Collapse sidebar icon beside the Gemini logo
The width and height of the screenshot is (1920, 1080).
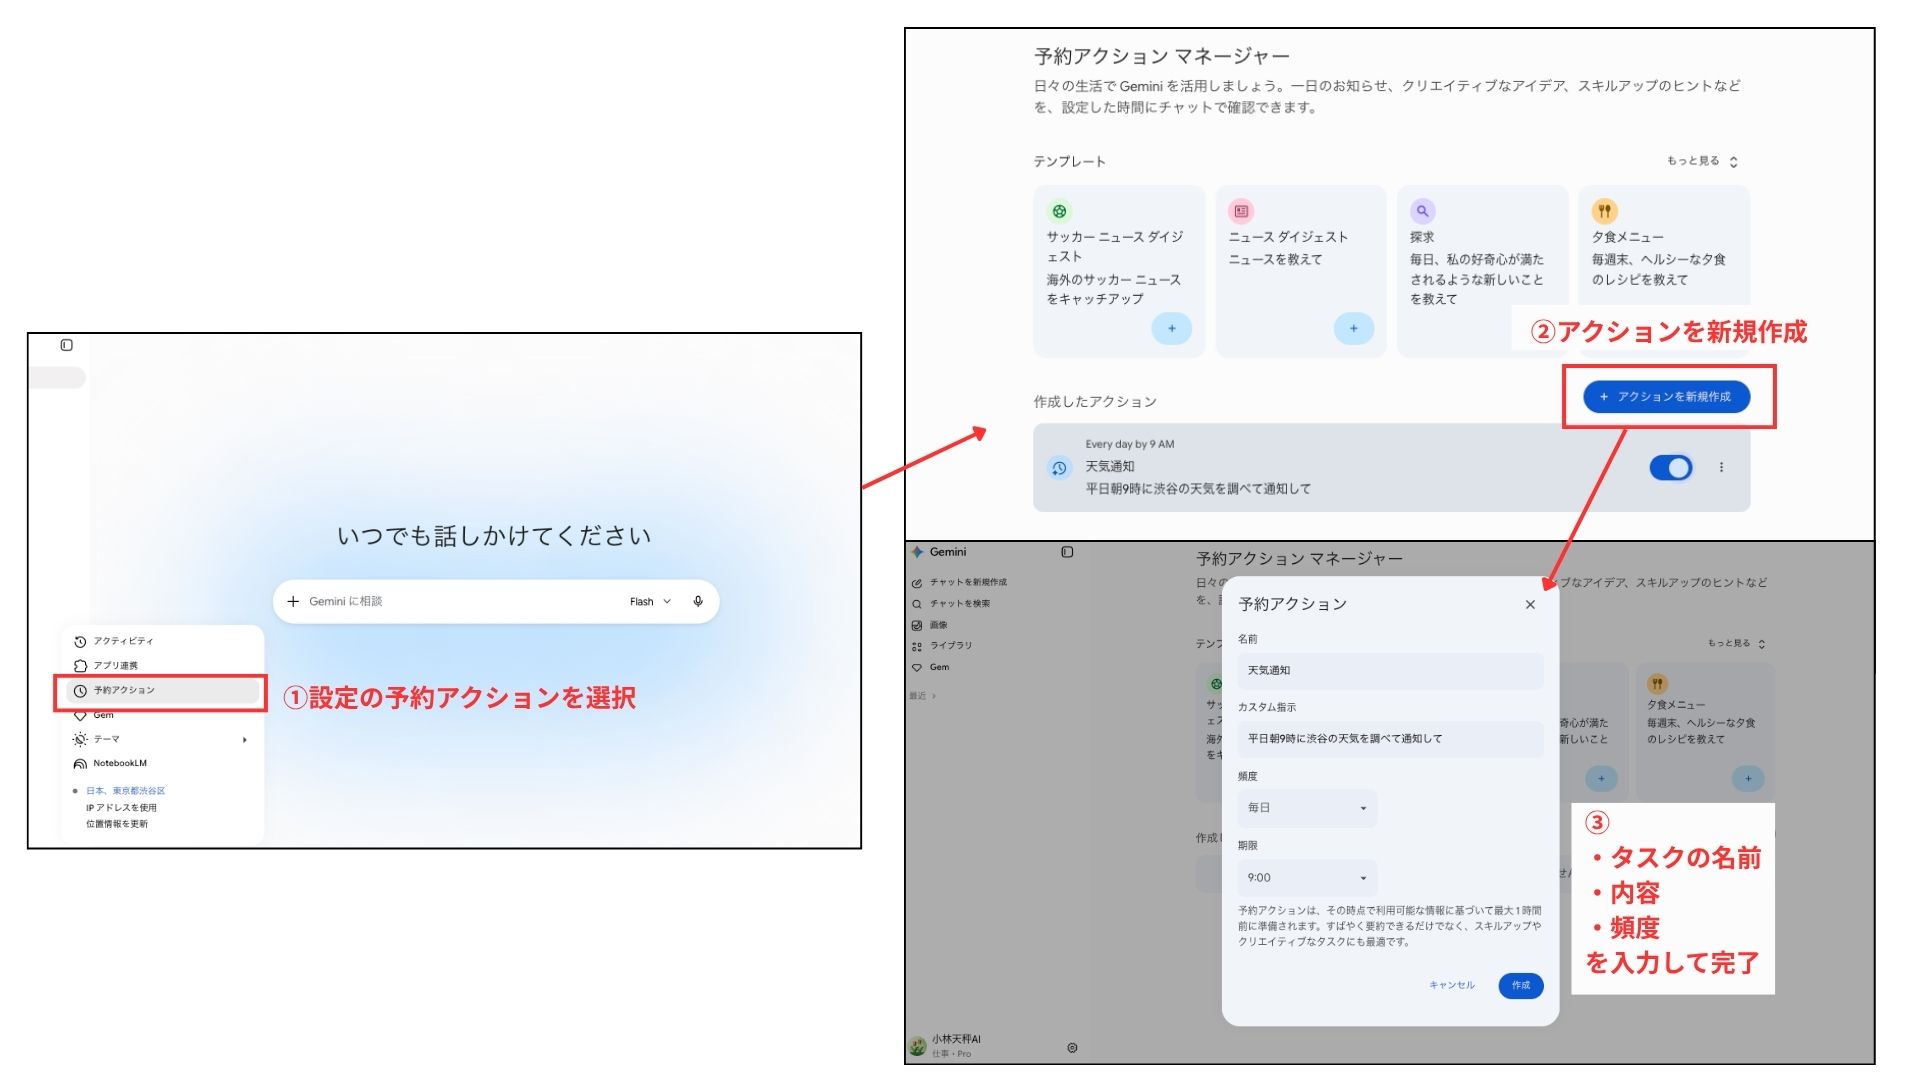(1067, 552)
